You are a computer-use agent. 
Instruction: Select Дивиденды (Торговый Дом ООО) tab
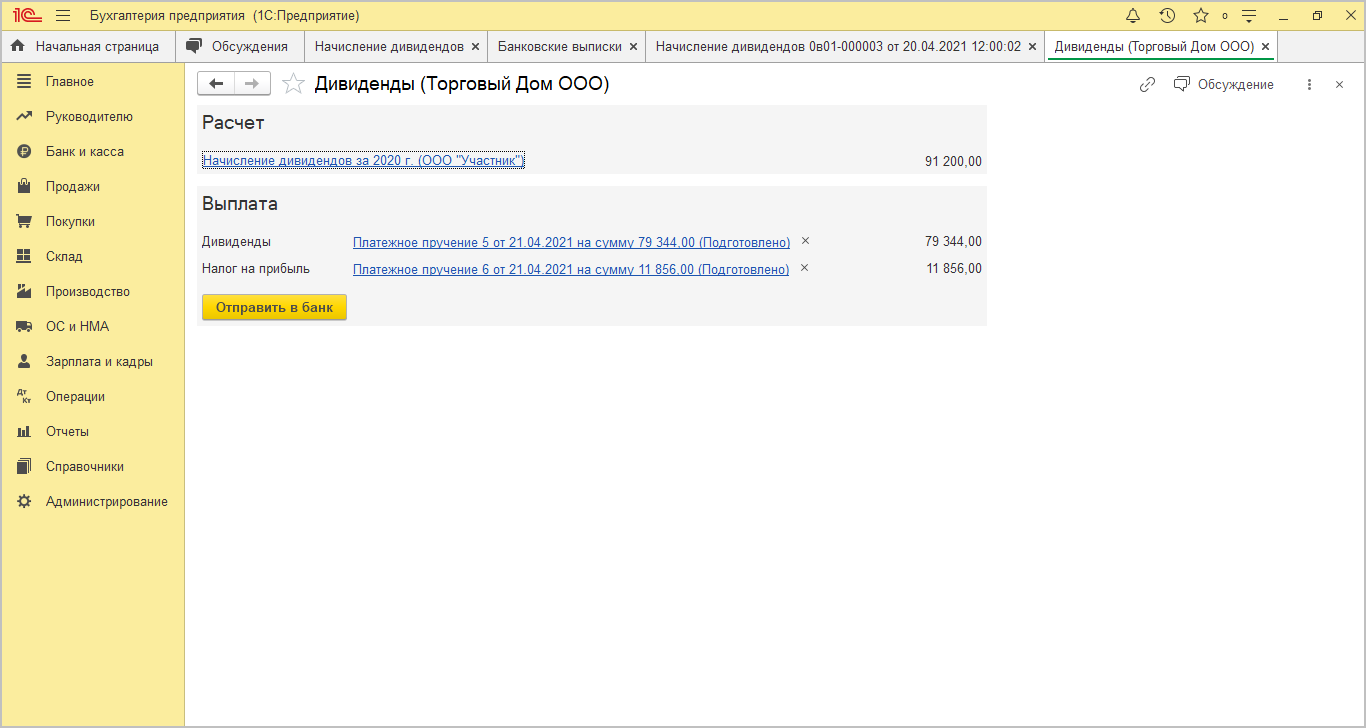1154,47
